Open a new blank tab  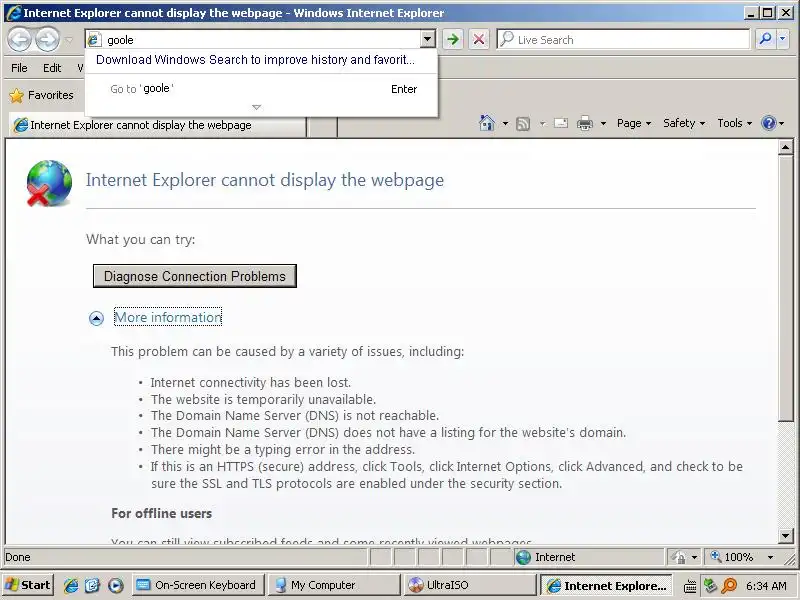pos(322,126)
